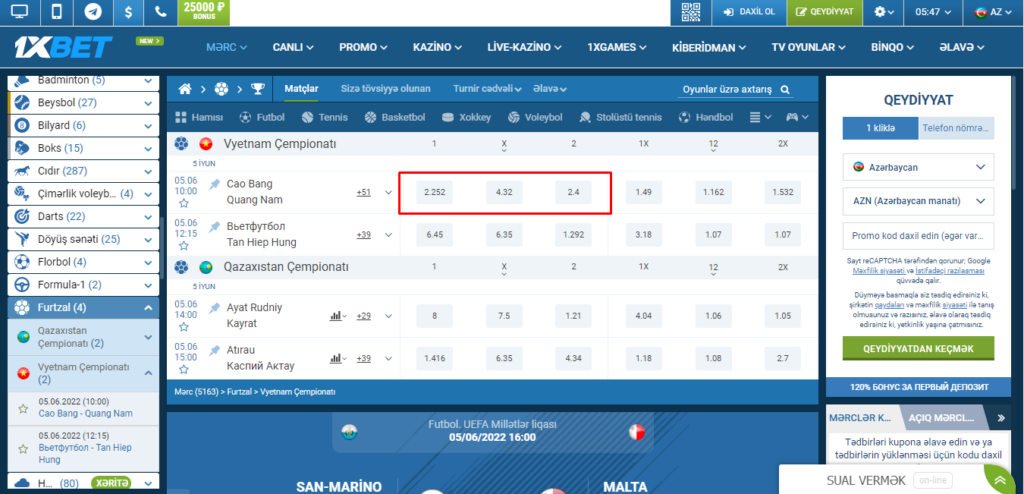Open the desktop app icon
The image size is (1024, 494).
pos(20,12)
